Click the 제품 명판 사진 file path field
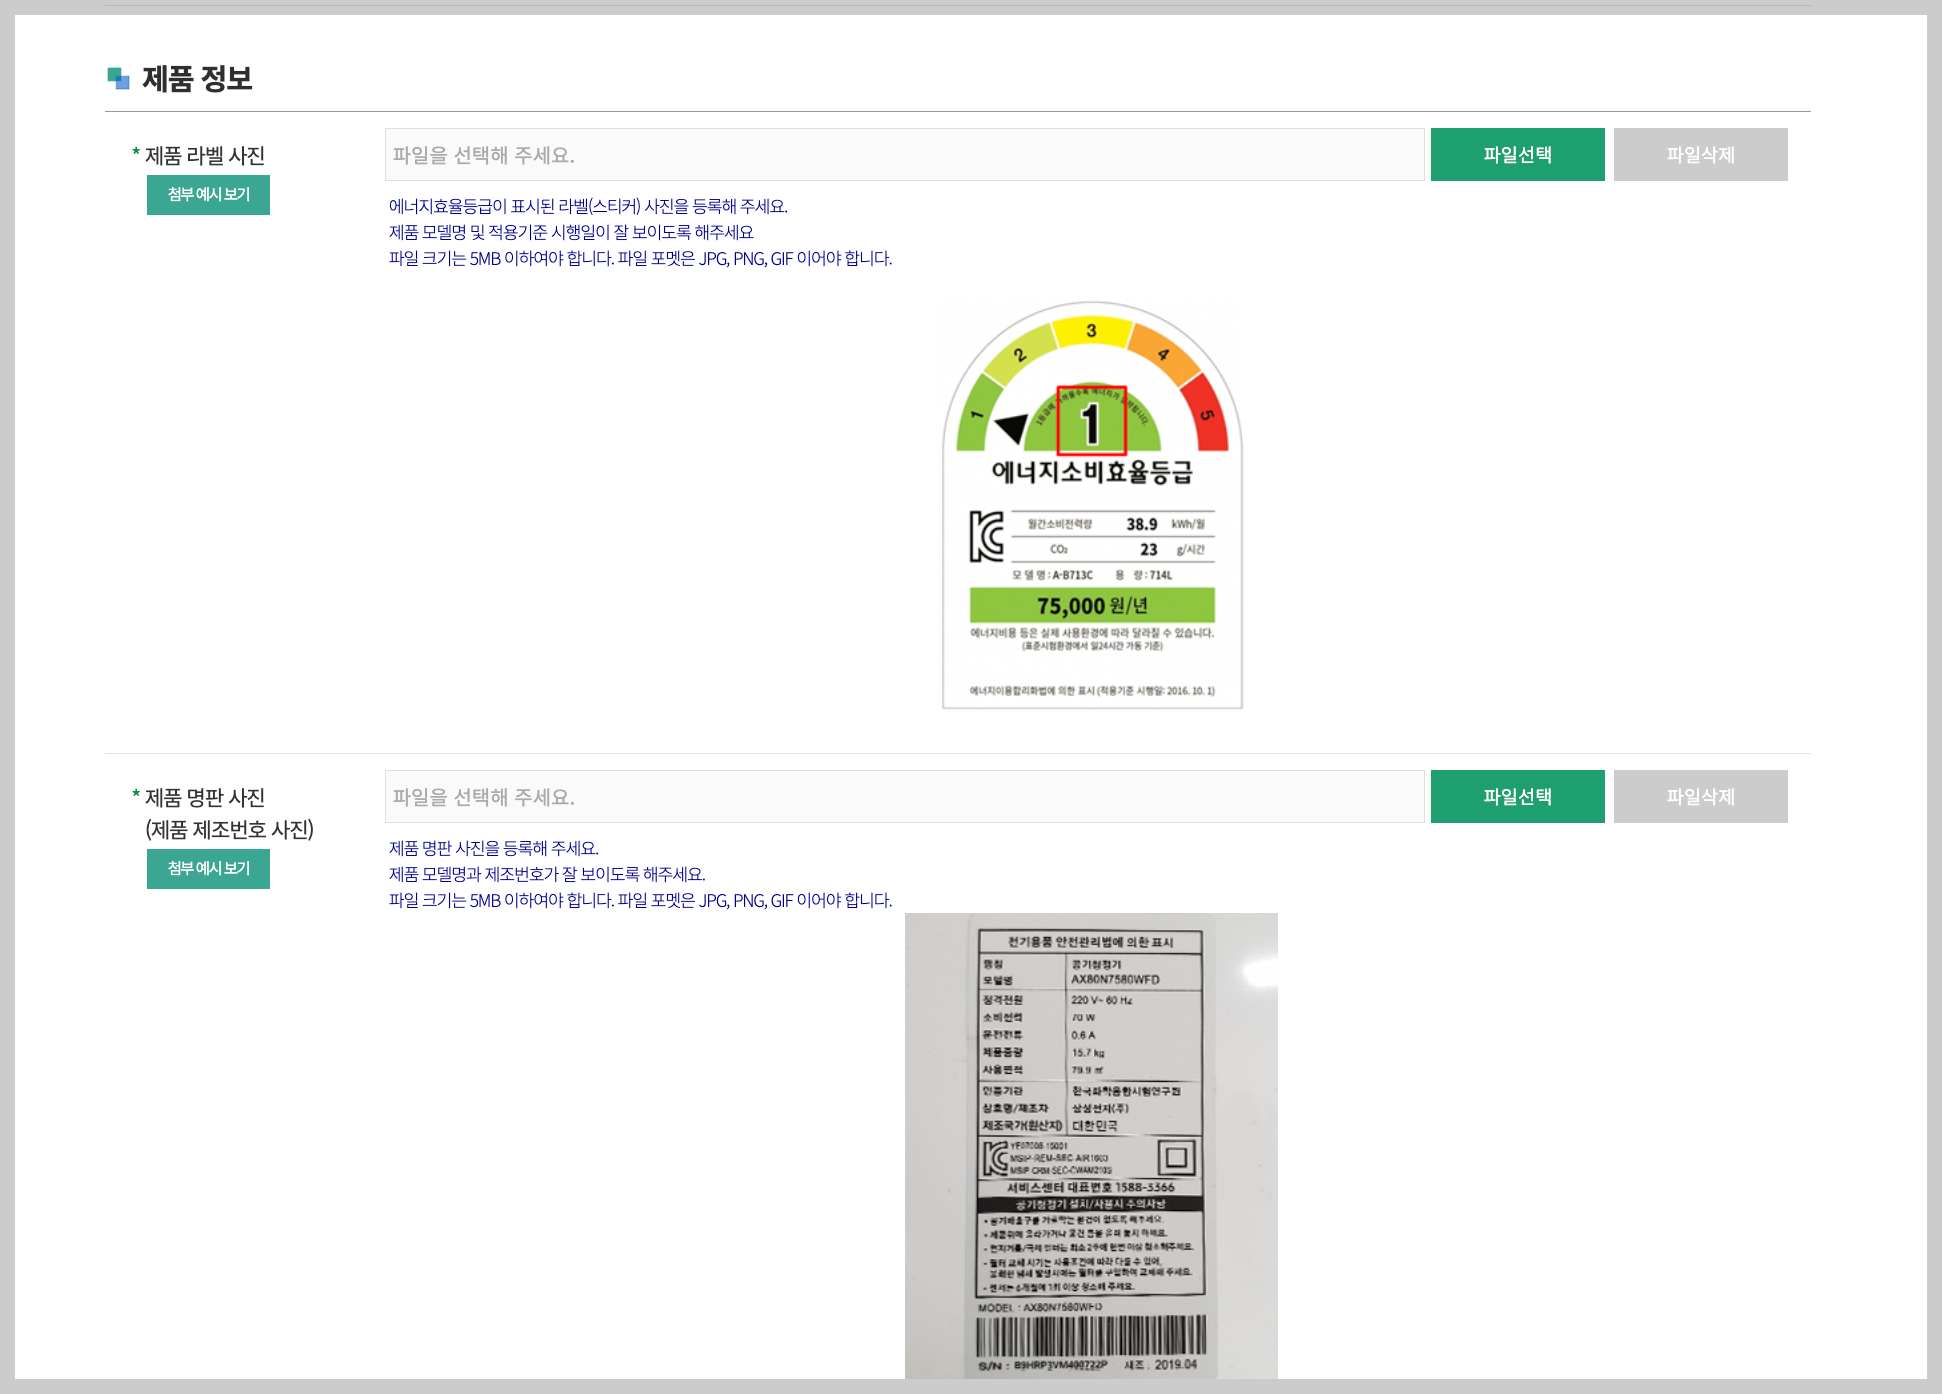The height and width of the screenshot is (1394, 1942). 904,797
